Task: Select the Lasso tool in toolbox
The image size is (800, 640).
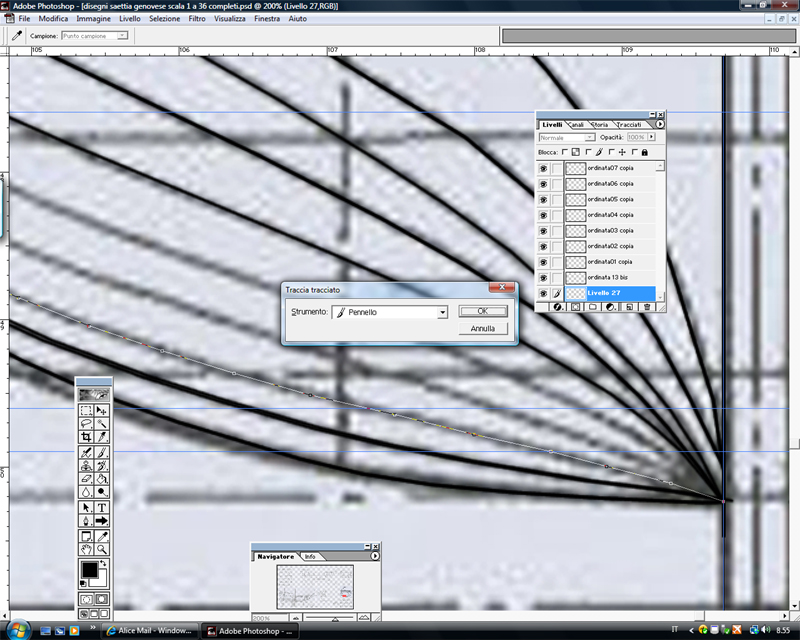Action: click(x=87, y=424)
